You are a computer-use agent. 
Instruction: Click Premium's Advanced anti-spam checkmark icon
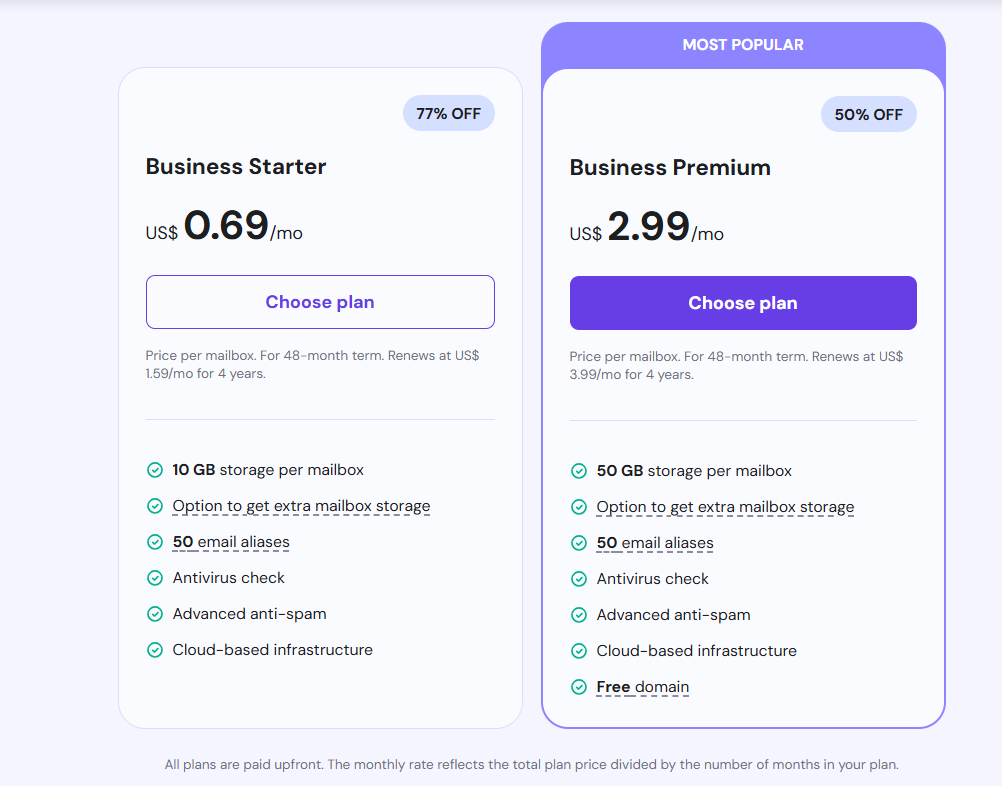[x=579, y=615]
